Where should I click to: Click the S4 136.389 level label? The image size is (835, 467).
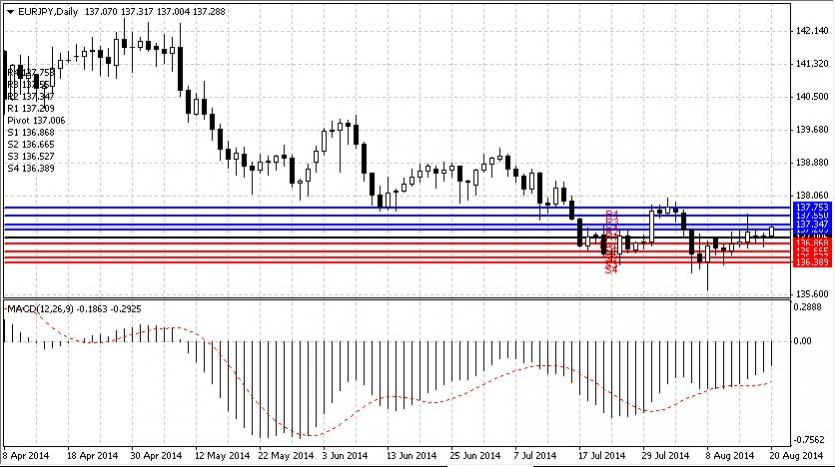pos(30,168)
